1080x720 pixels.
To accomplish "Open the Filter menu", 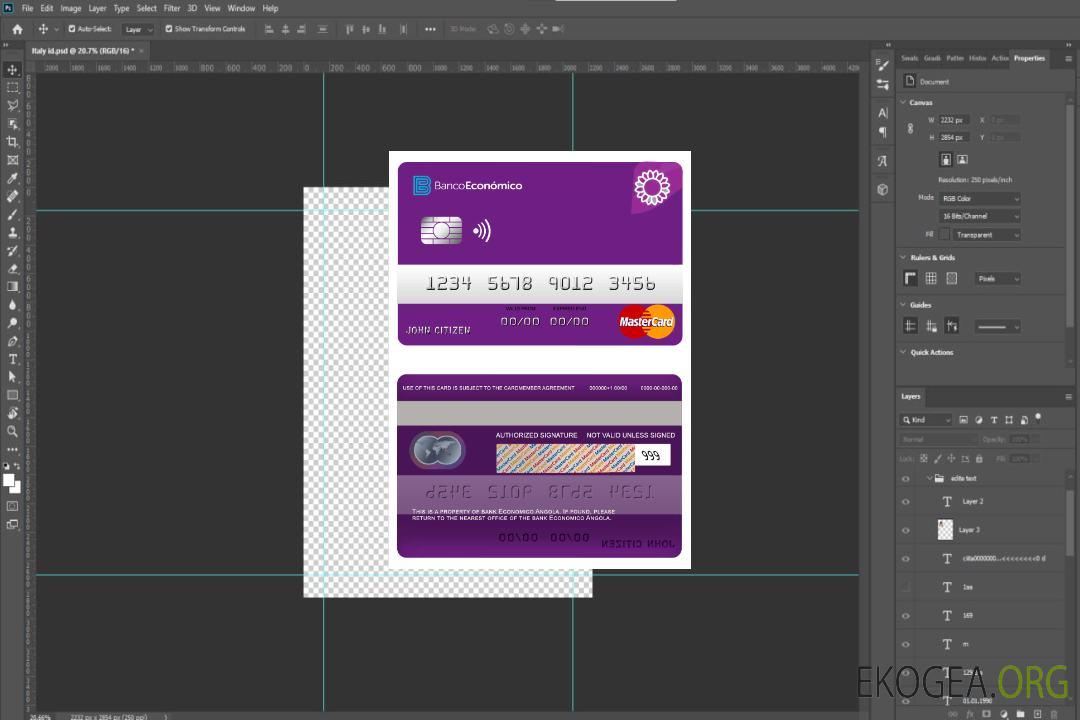I will click(x=172, y=8).
